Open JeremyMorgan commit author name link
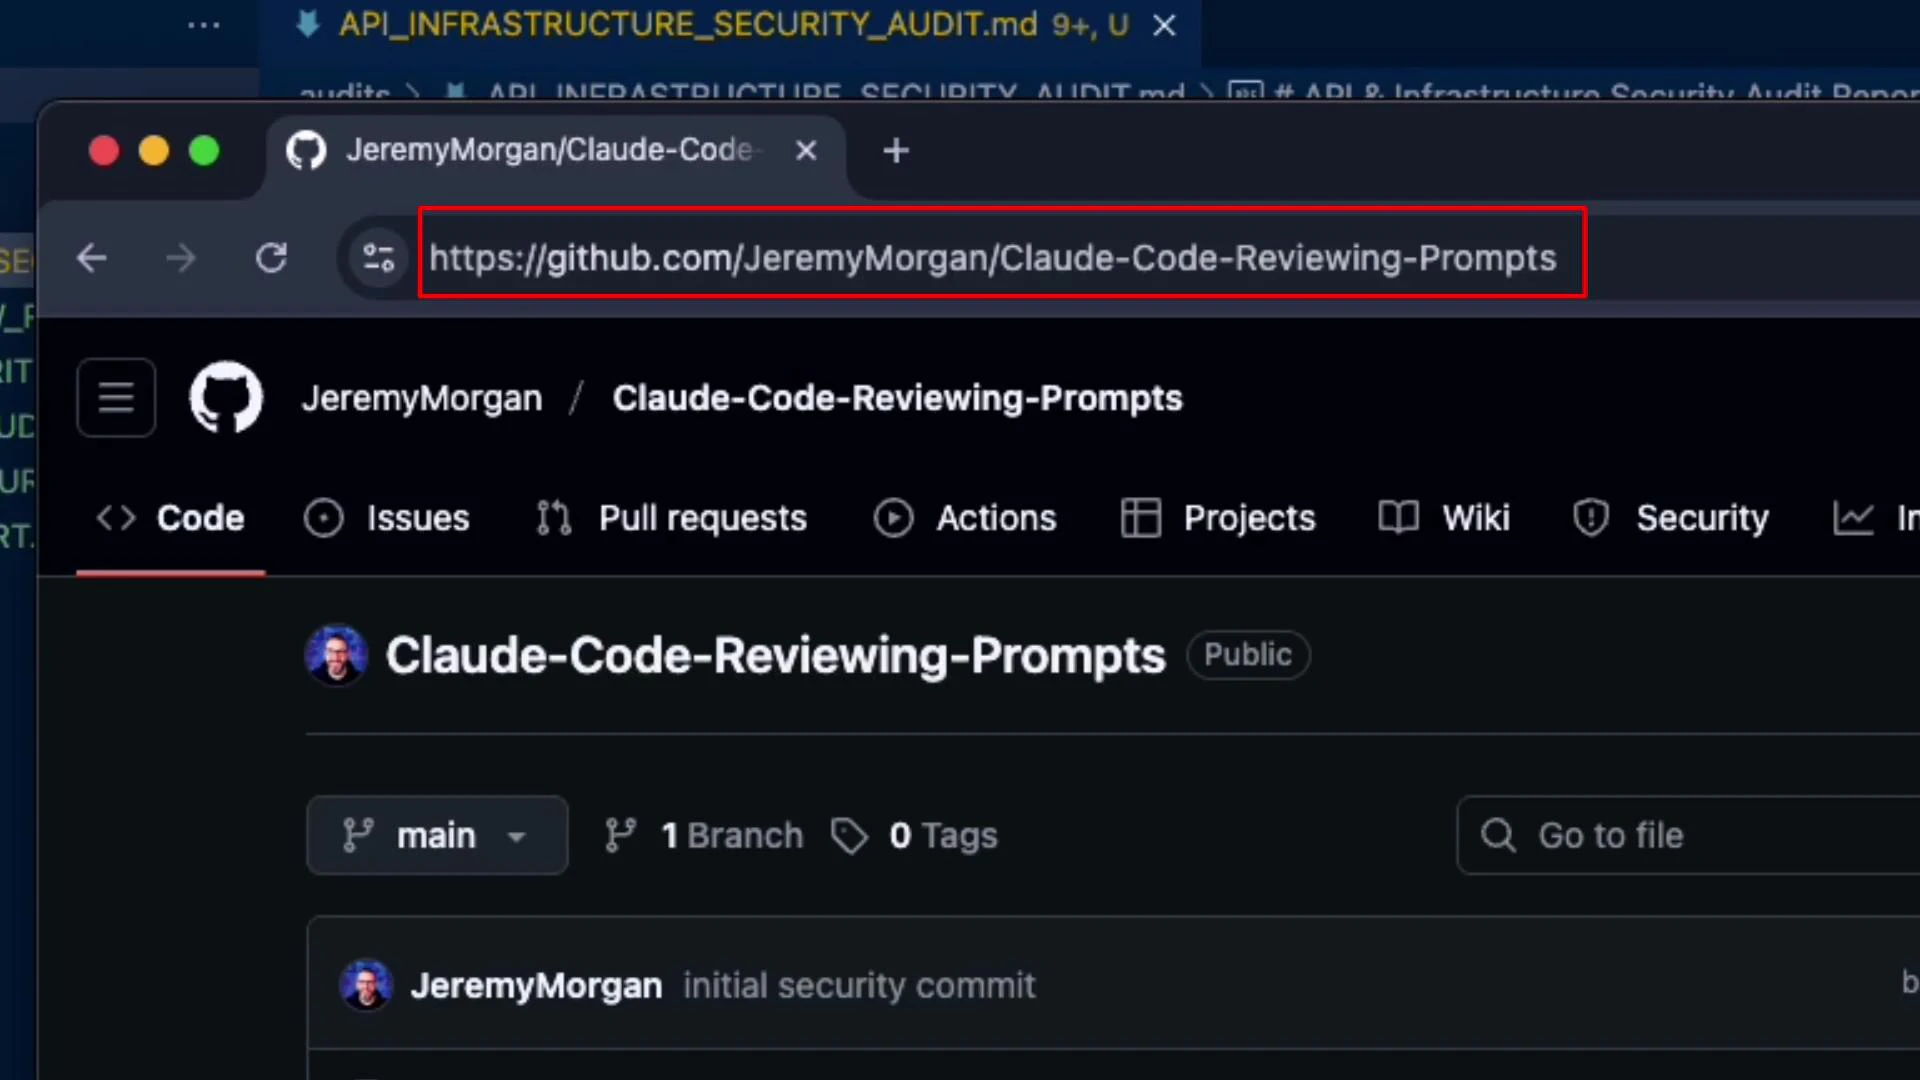This screenshot has height=1080, width=1920. pos(536,986)
